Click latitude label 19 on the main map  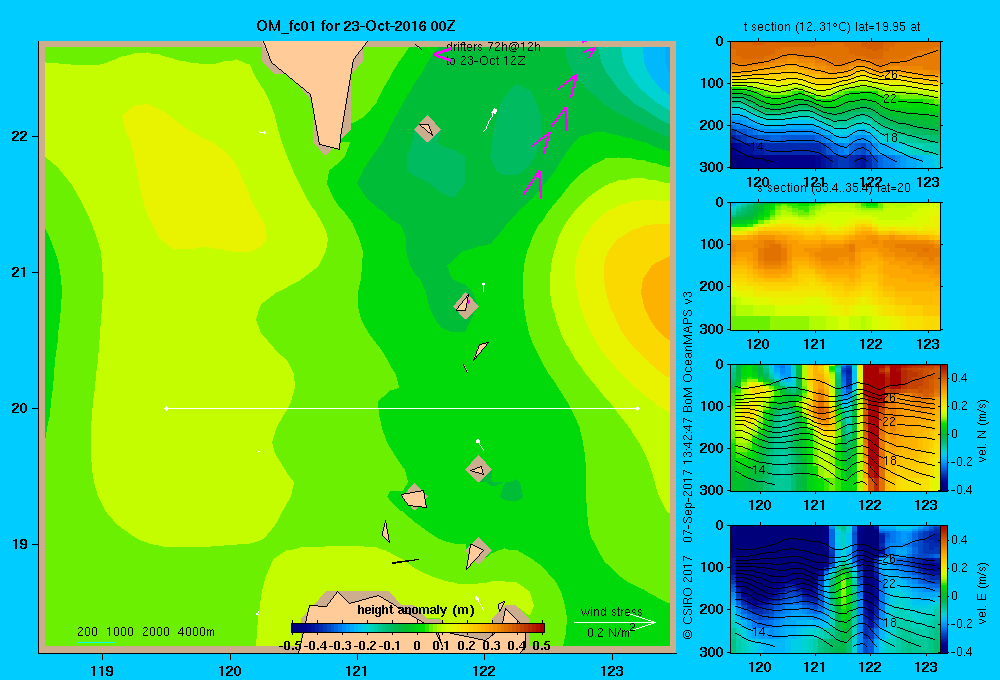(x=19, y=544)
